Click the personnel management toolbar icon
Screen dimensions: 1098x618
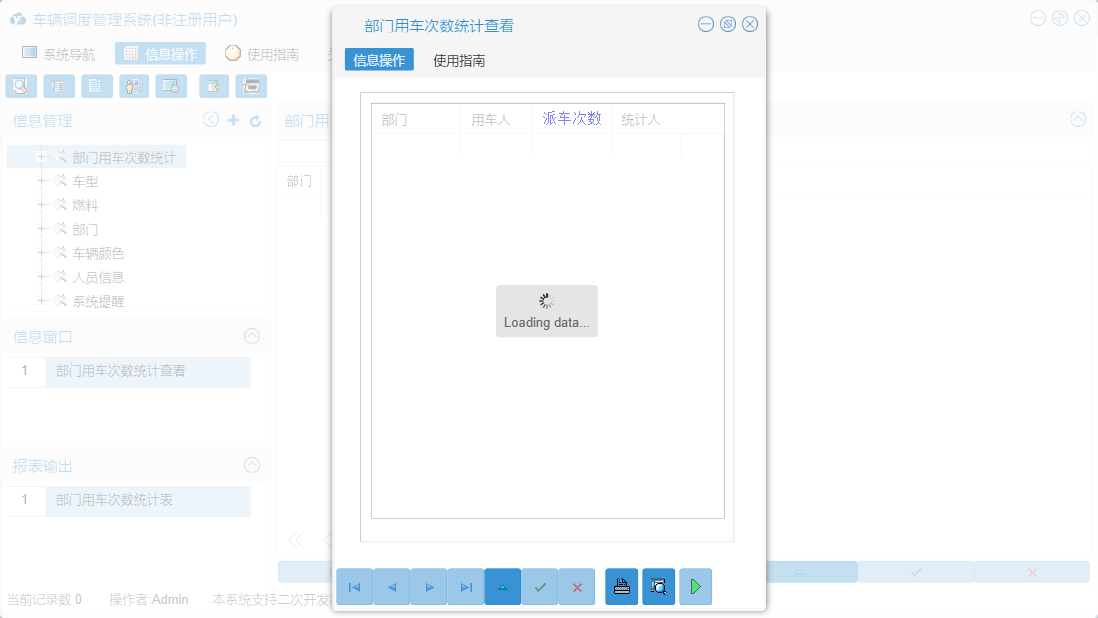point(133,86)
